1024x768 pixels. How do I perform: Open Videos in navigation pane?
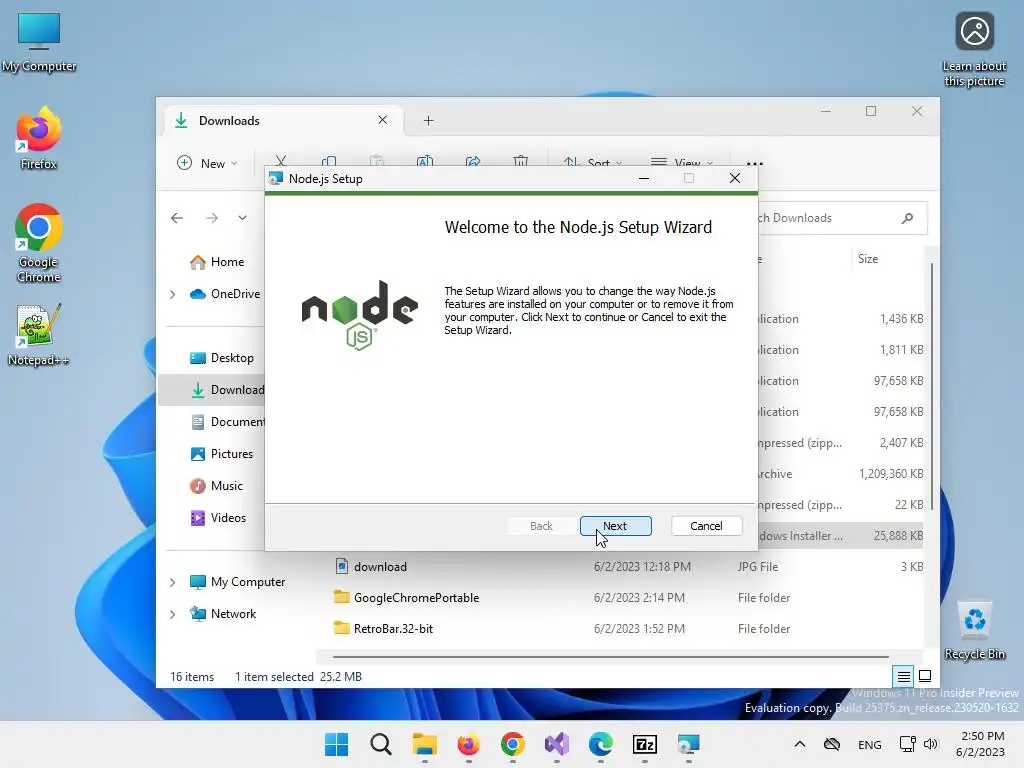[x=218, y=518]
